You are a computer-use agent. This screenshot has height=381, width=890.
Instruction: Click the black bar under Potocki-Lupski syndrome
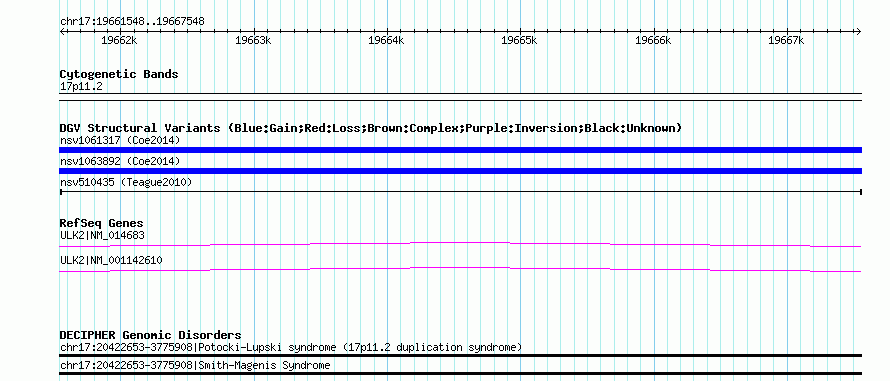(460, 355)
